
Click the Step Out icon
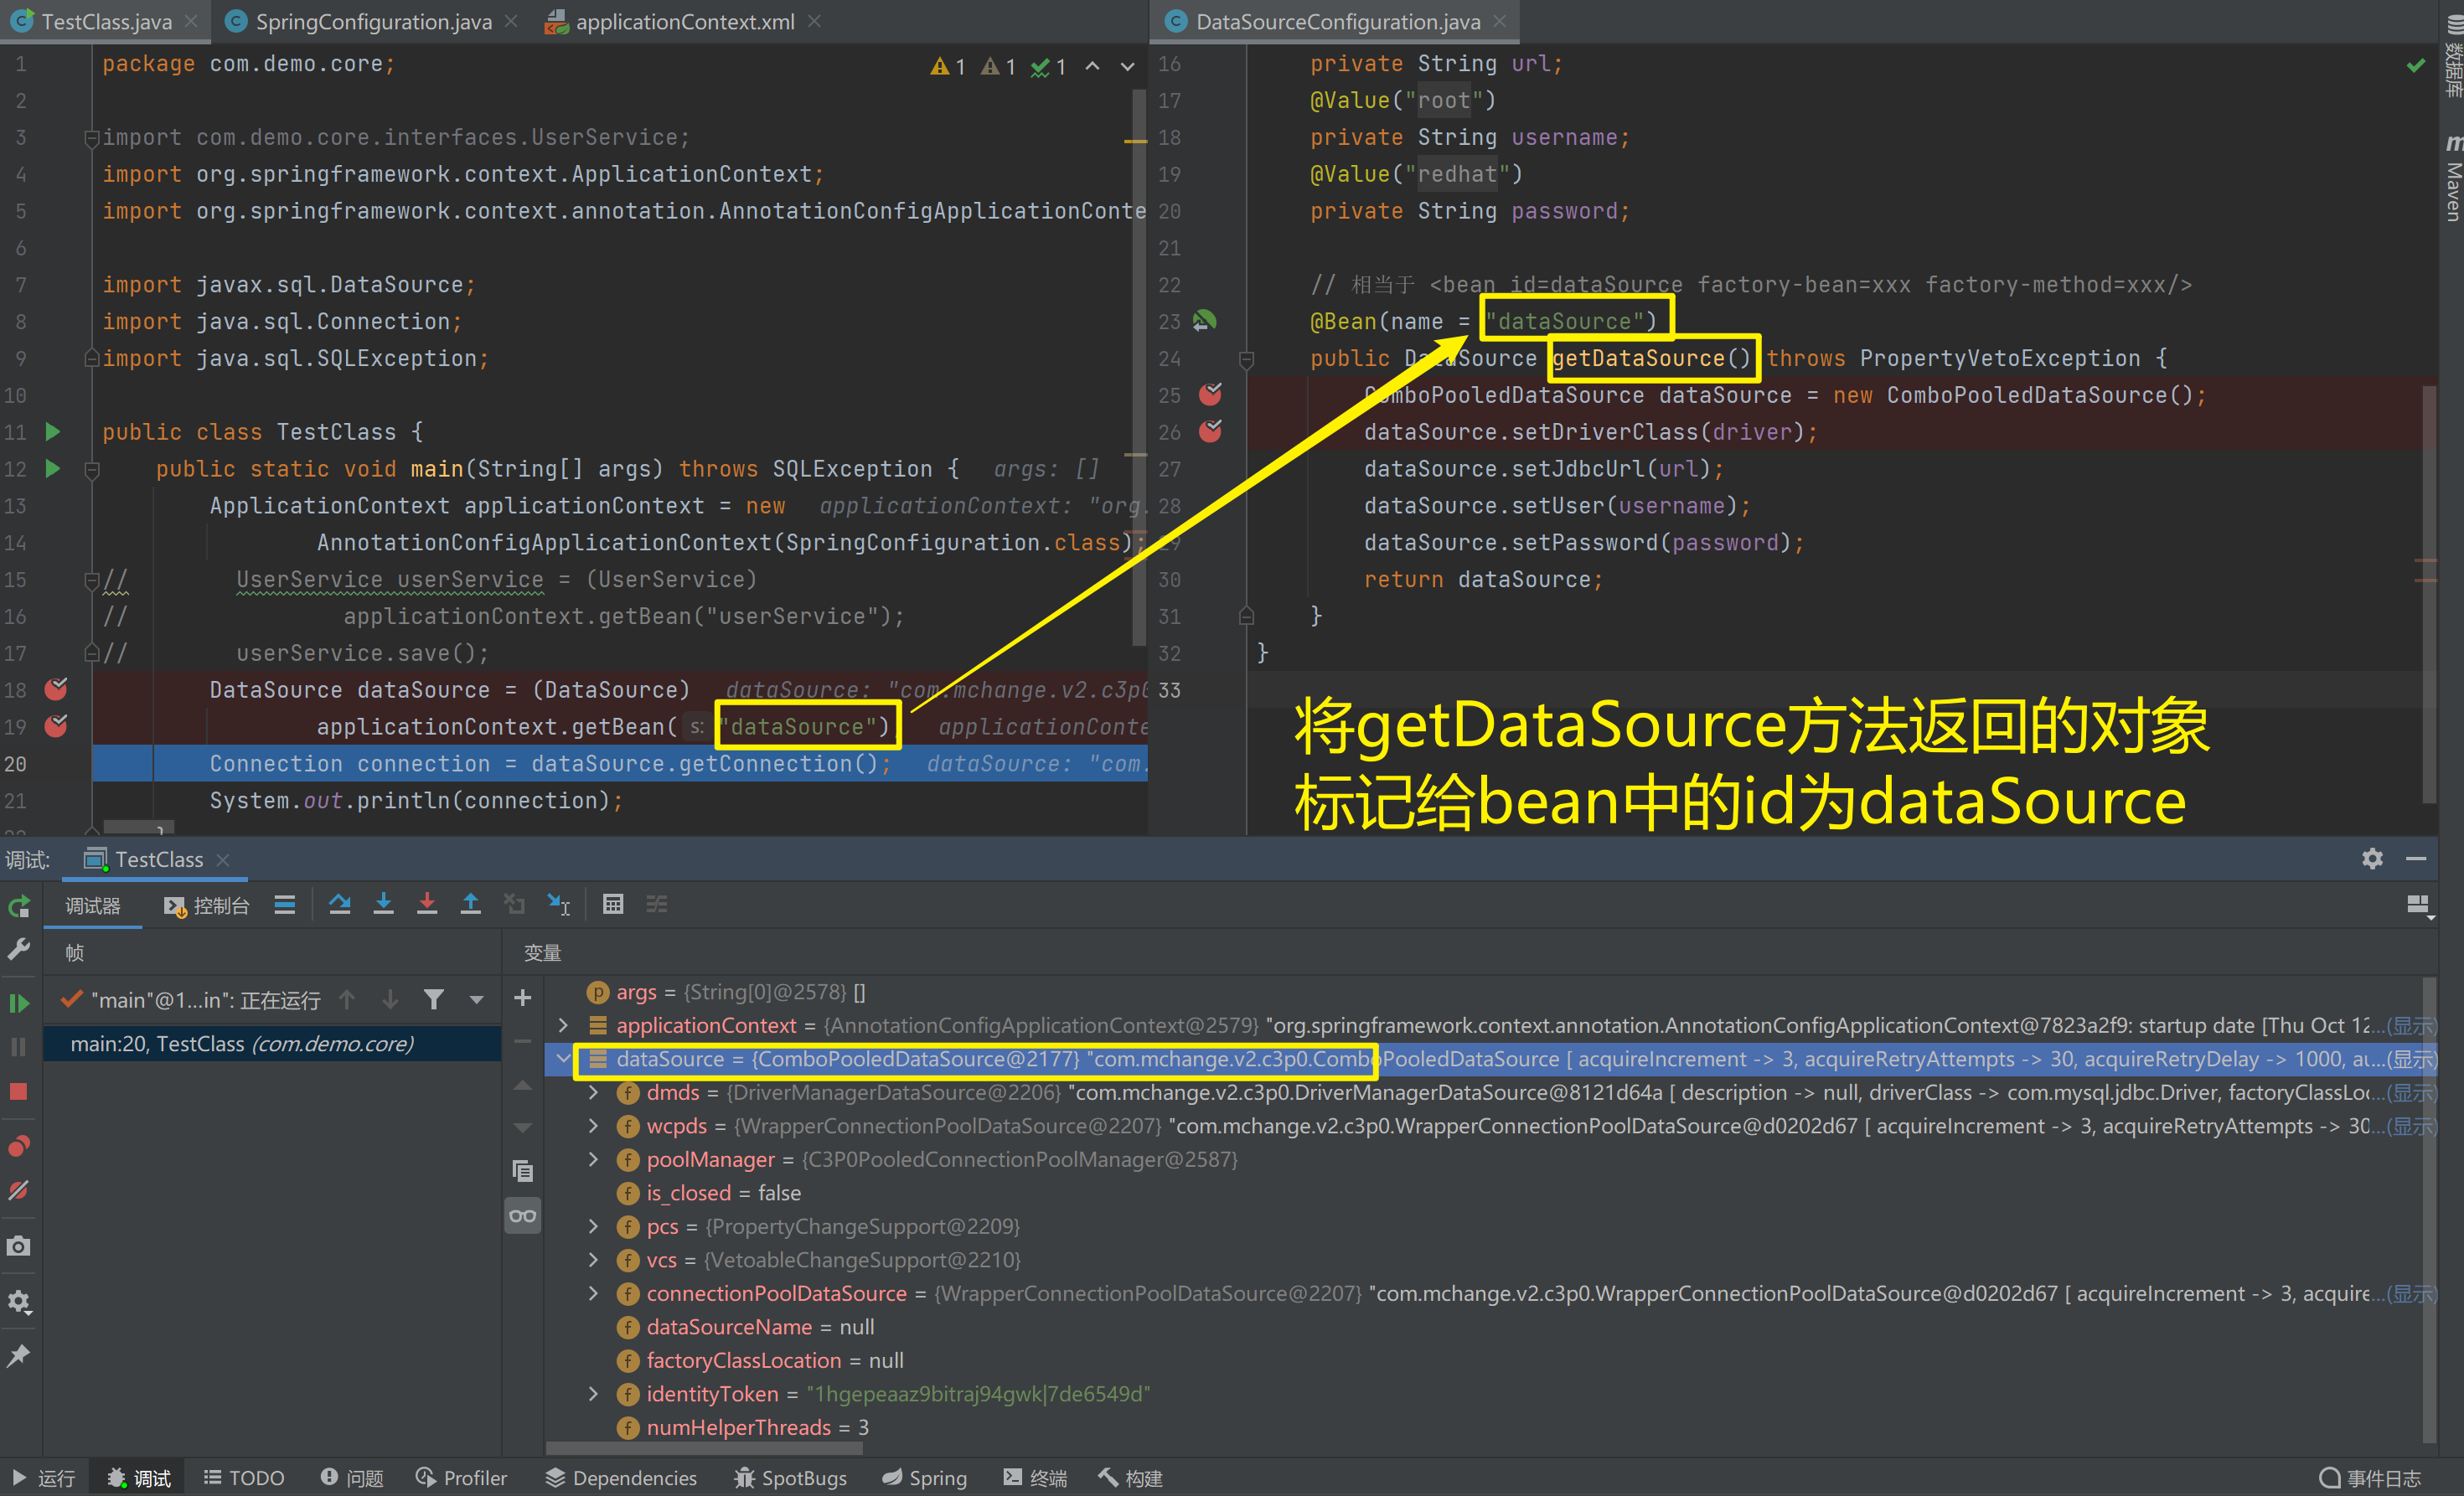tap(470, 904)
